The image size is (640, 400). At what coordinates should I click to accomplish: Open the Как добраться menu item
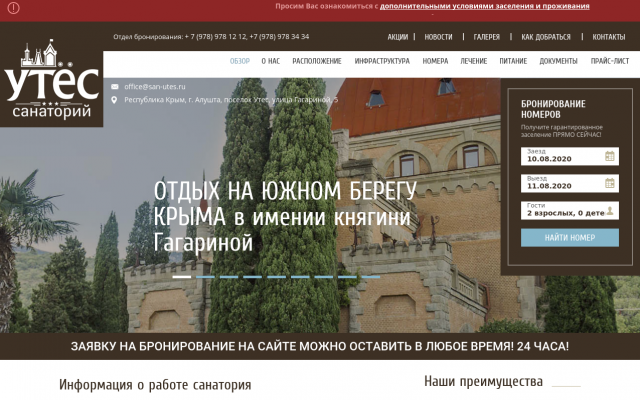pyautogui.click(x=546, y=37)
